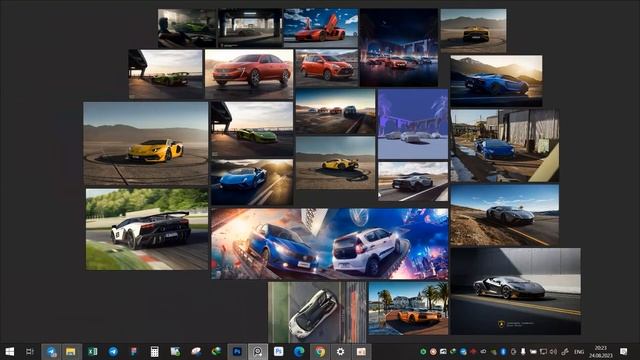Launch Microsoft Edge from the taskbar
Image resolution: width=640 pixels, height=360 pixels.
coord(299,351)
